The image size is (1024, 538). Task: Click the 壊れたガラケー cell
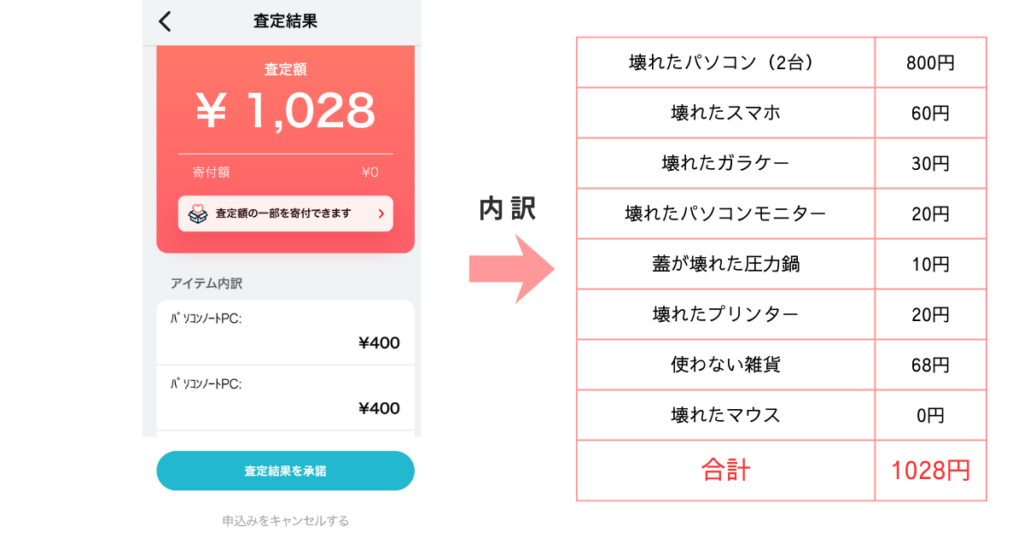pos(725,163)
